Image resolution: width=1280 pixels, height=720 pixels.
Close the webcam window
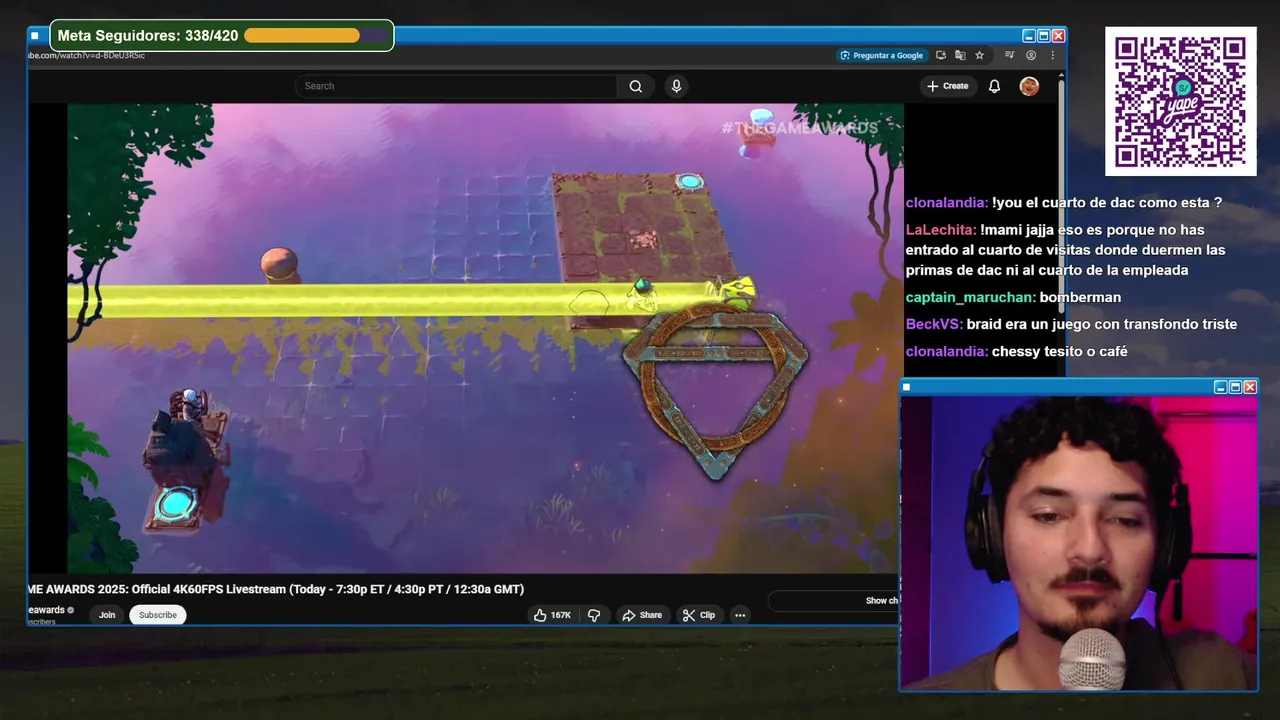[x=1250, y=387]
